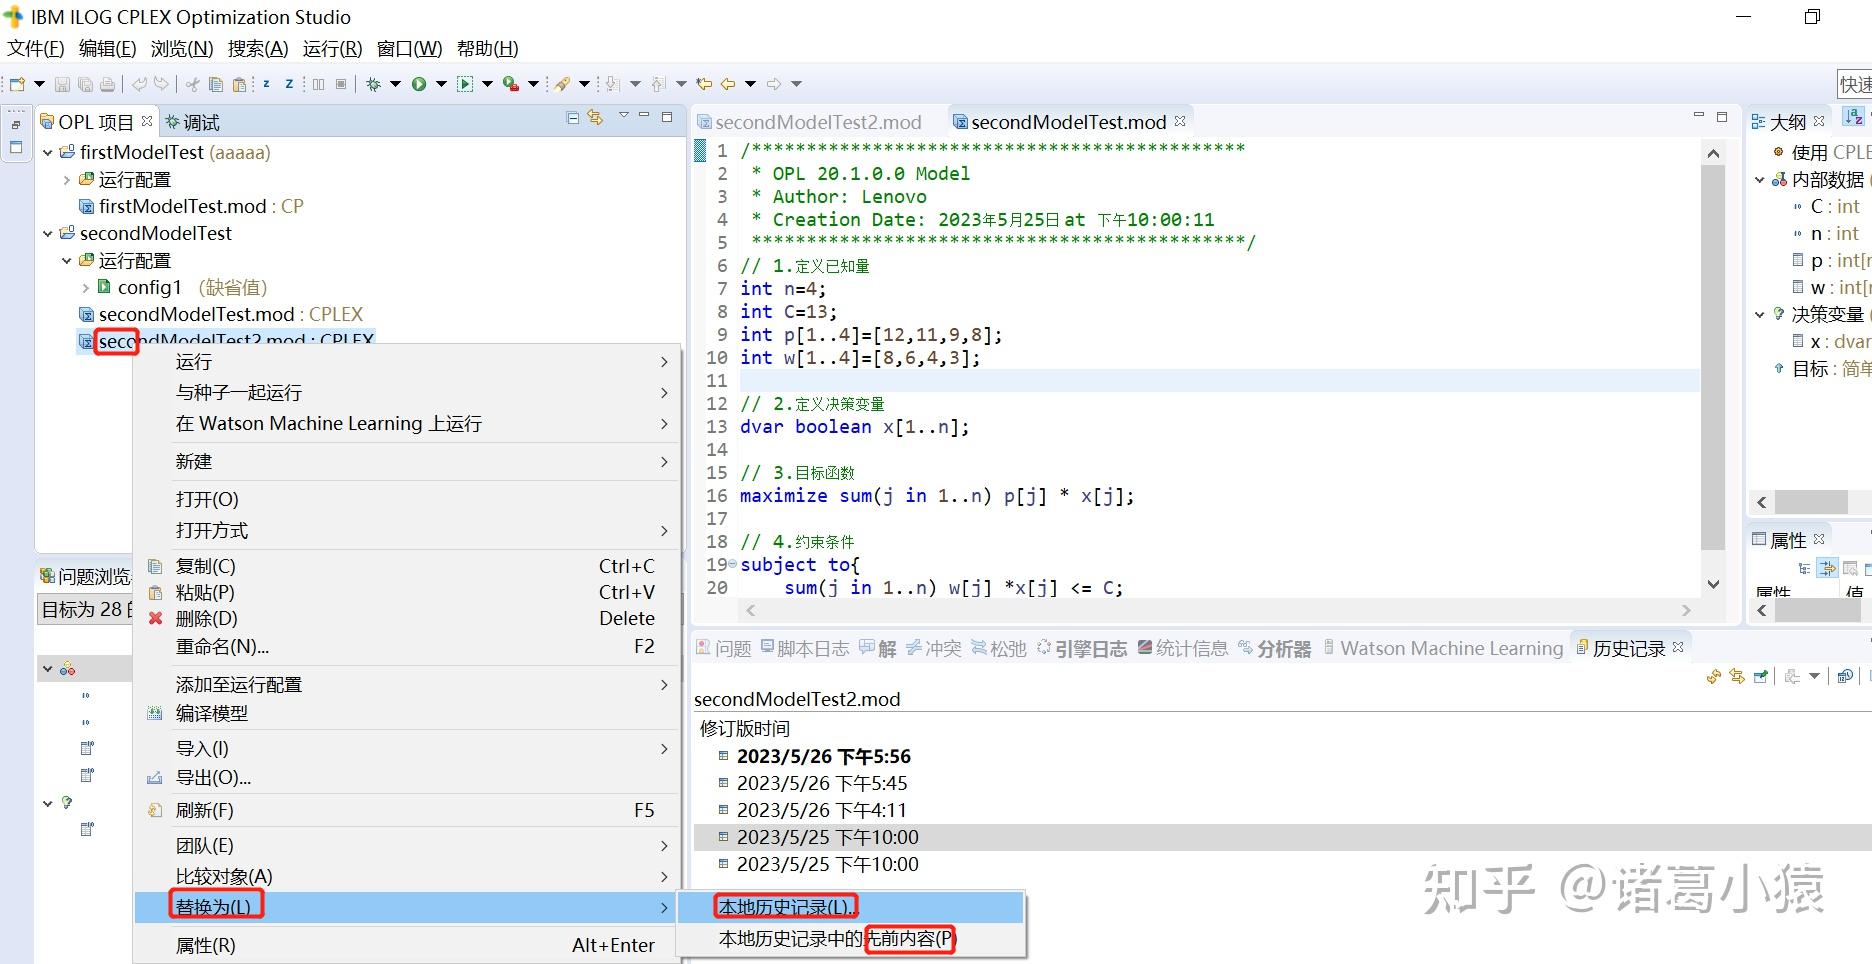Choose 本地历史记录(L).. submenu item
Viewport: 1872px width, 964px height.
[x=851, y=907]
